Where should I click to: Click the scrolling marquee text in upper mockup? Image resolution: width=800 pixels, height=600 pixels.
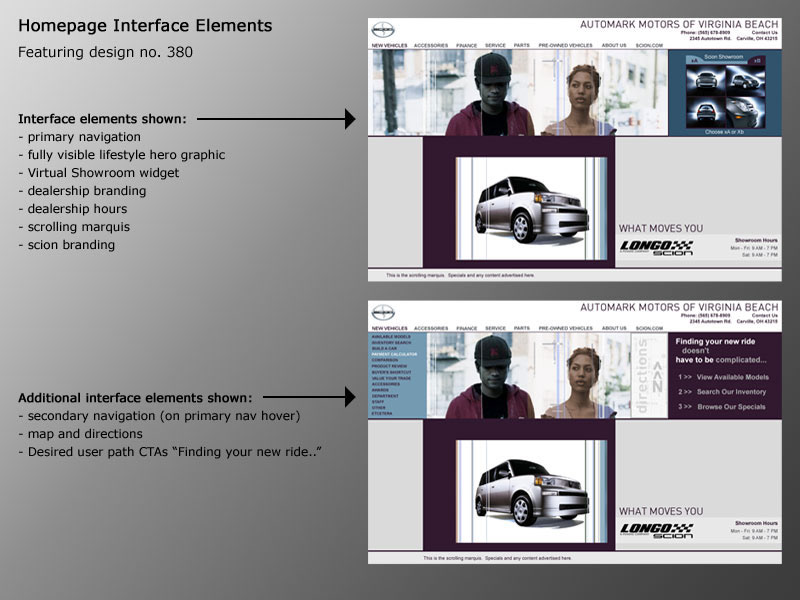point(460,275)
